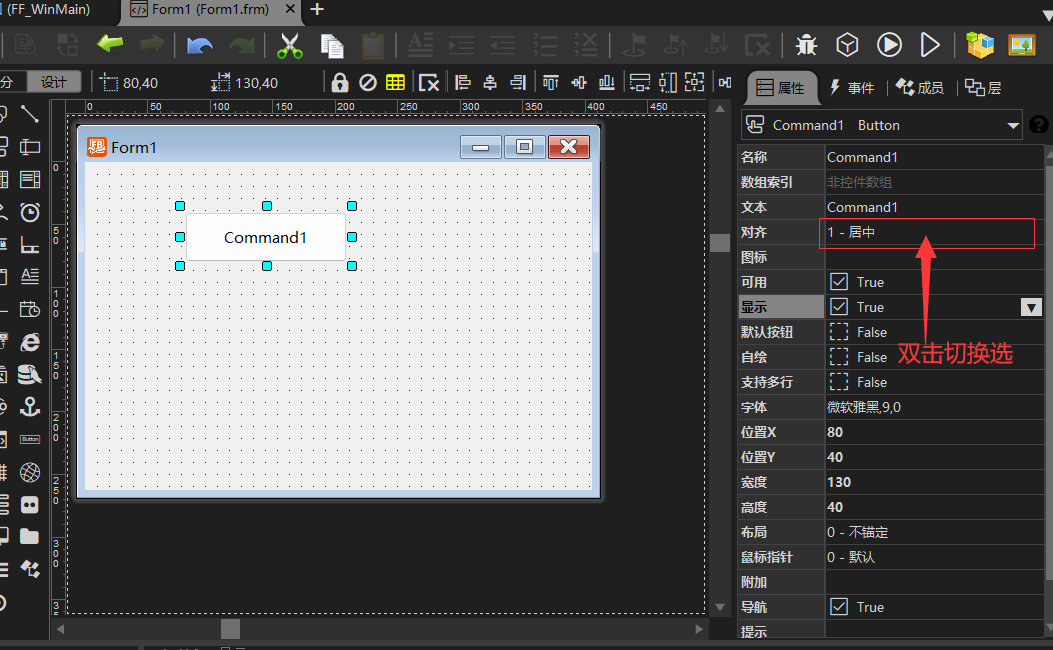The image size is (1053, 650).
Task: Enable the 默认按钮 checkbox
Action: 839,332
